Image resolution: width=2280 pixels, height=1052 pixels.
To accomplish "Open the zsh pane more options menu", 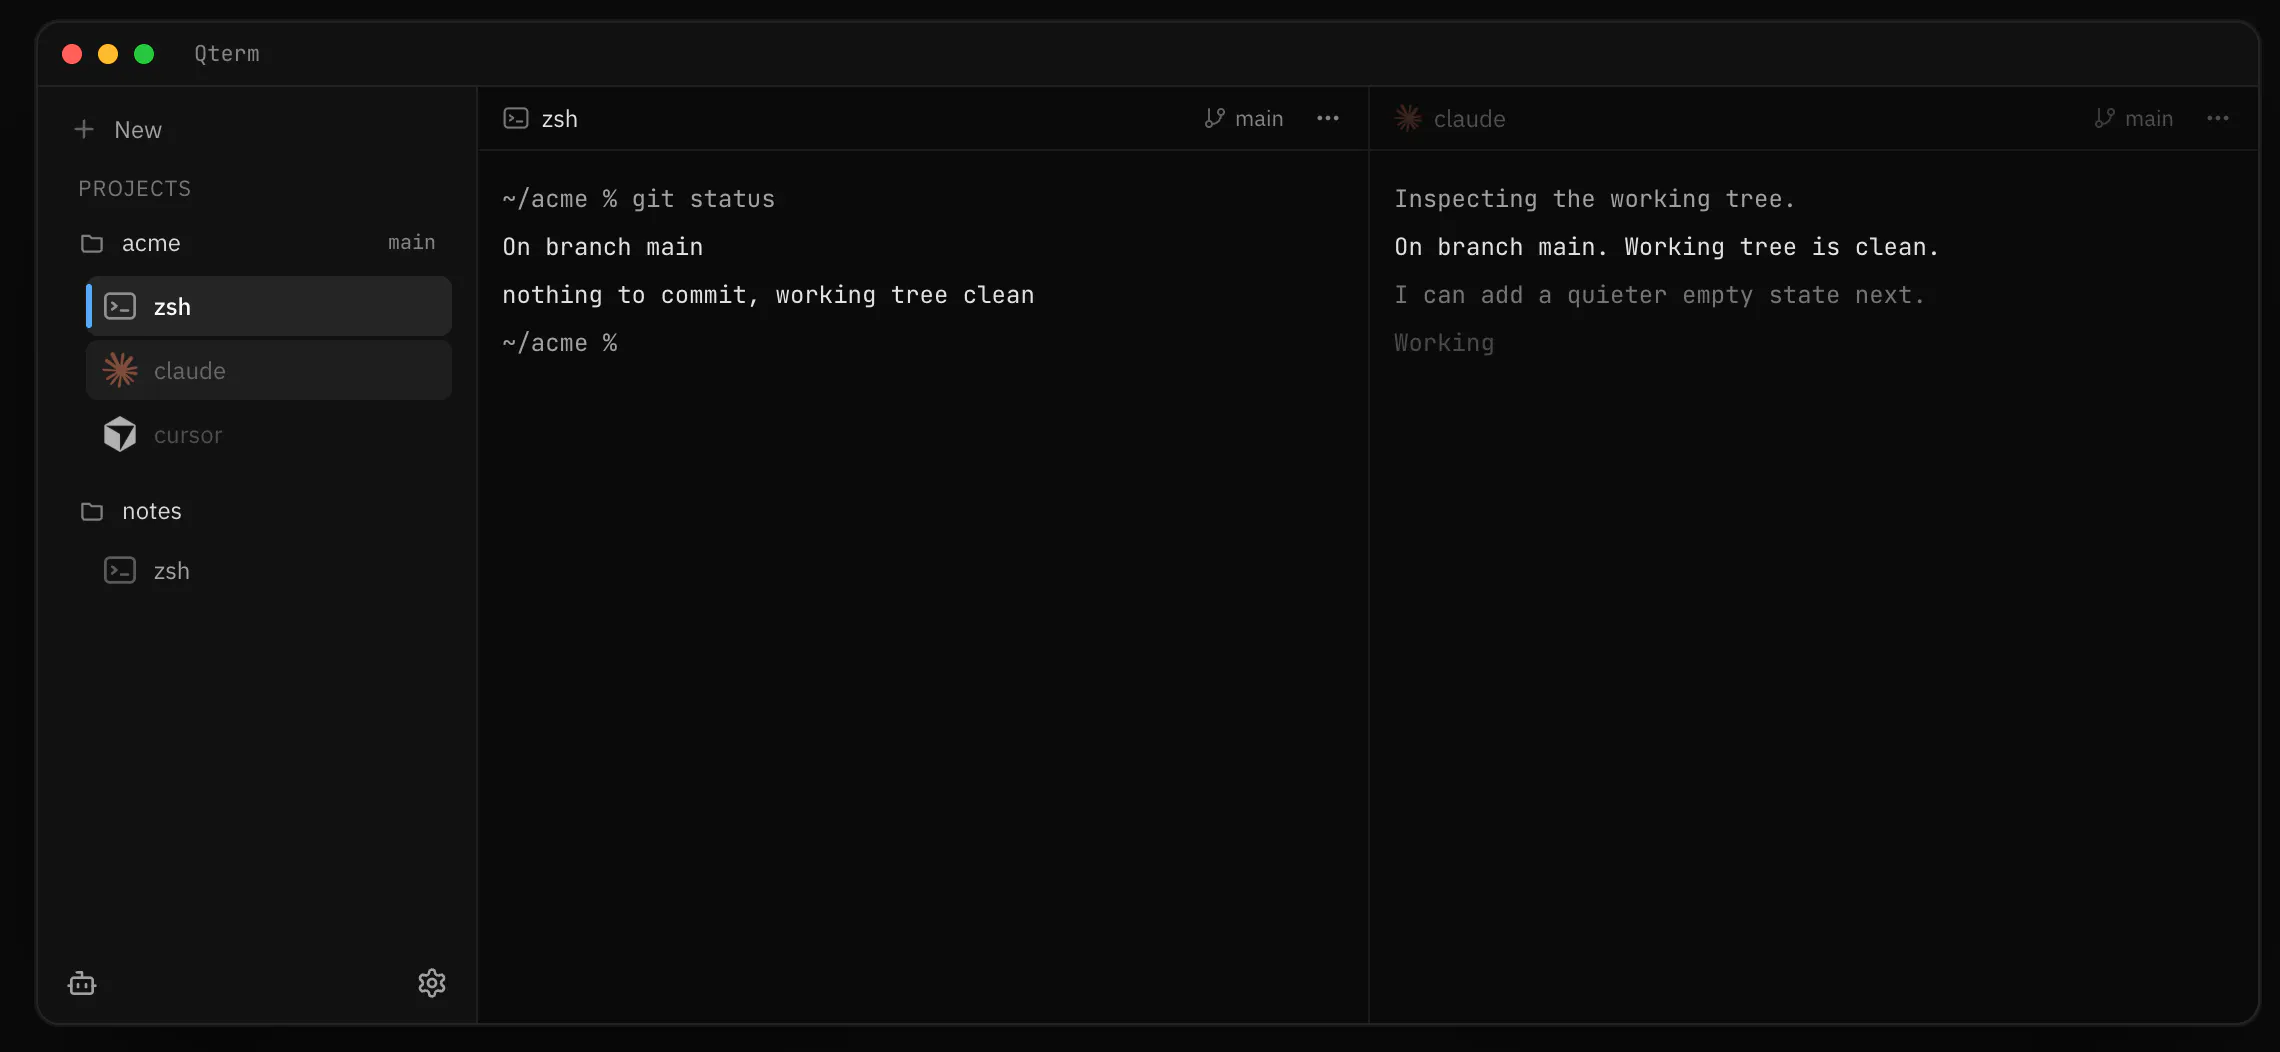I will click(1328, 118).
